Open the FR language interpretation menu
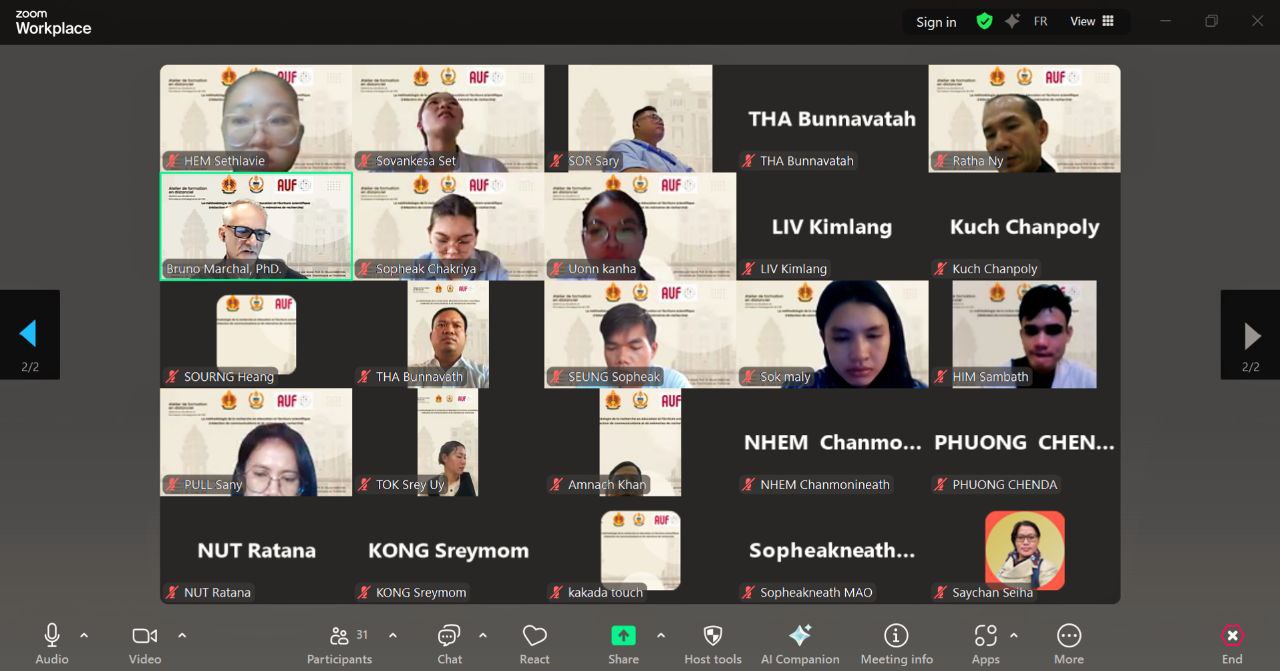 1040,21
